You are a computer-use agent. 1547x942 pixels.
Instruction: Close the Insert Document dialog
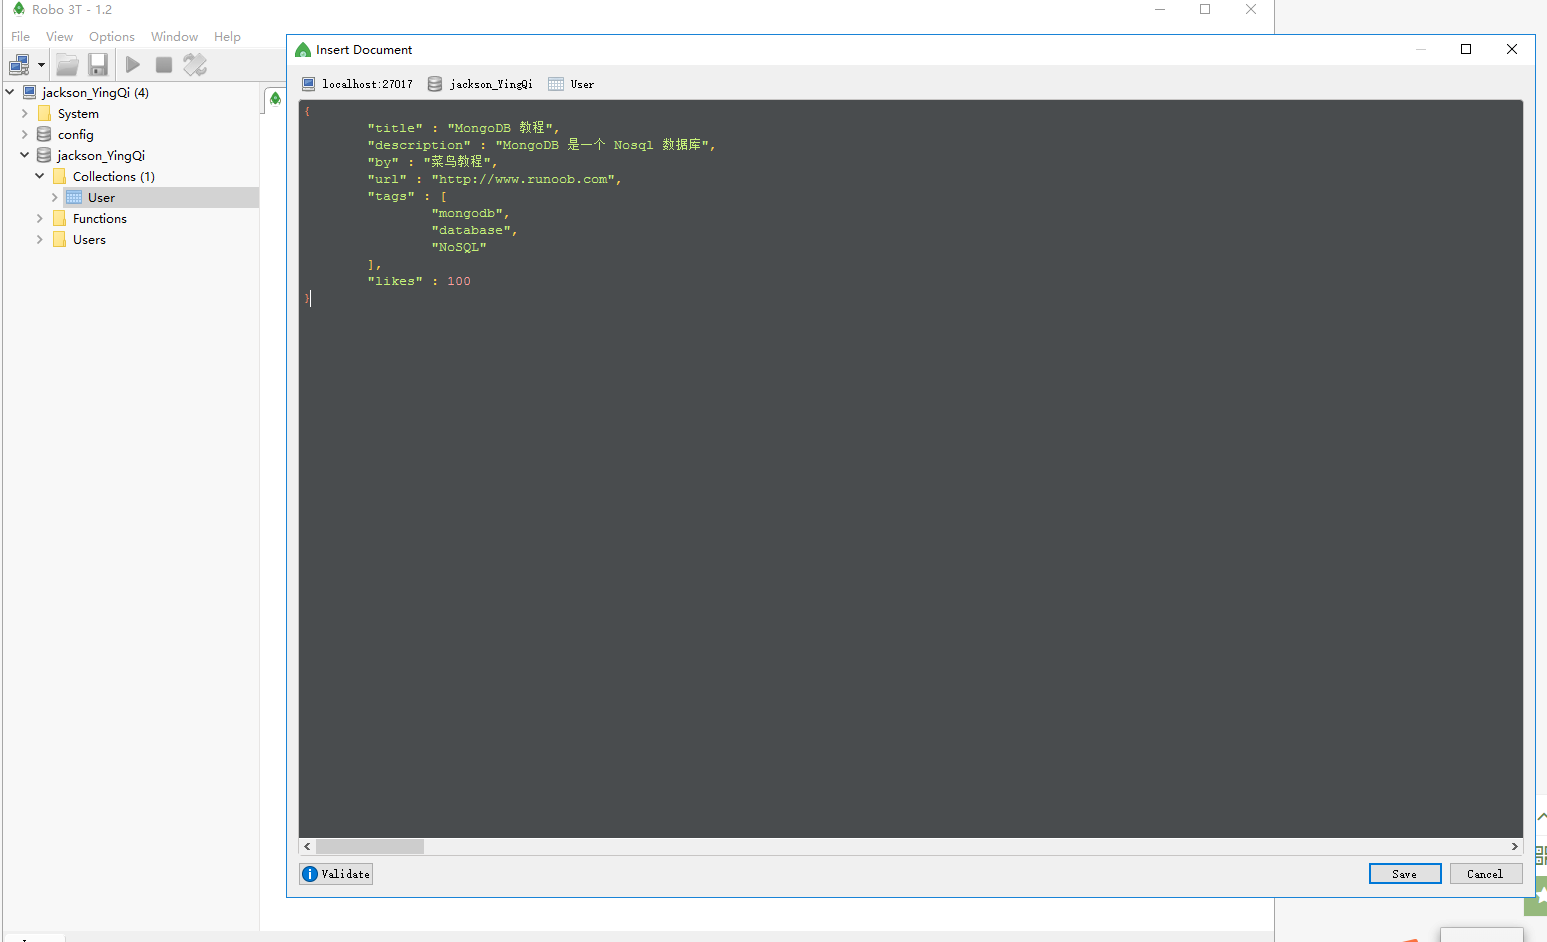coord(1512,49)
